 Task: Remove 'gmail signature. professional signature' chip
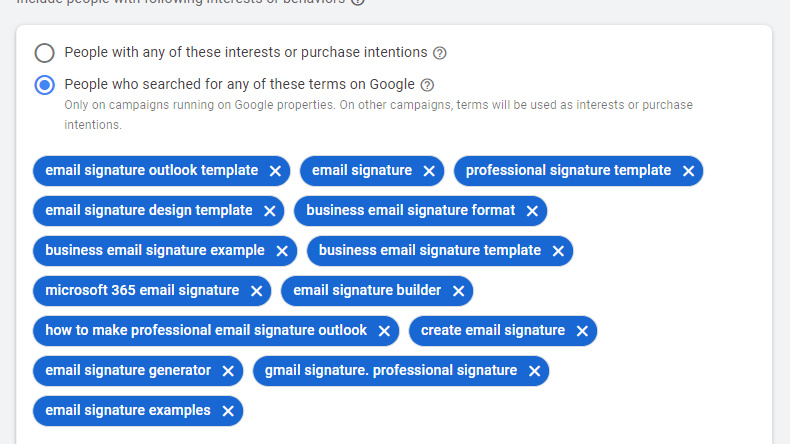534,371
